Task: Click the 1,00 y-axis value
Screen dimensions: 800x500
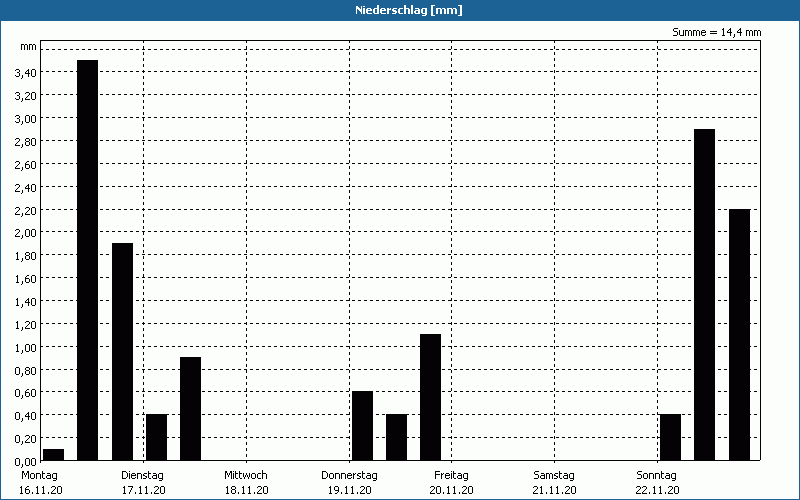Action: coord(26,347)
